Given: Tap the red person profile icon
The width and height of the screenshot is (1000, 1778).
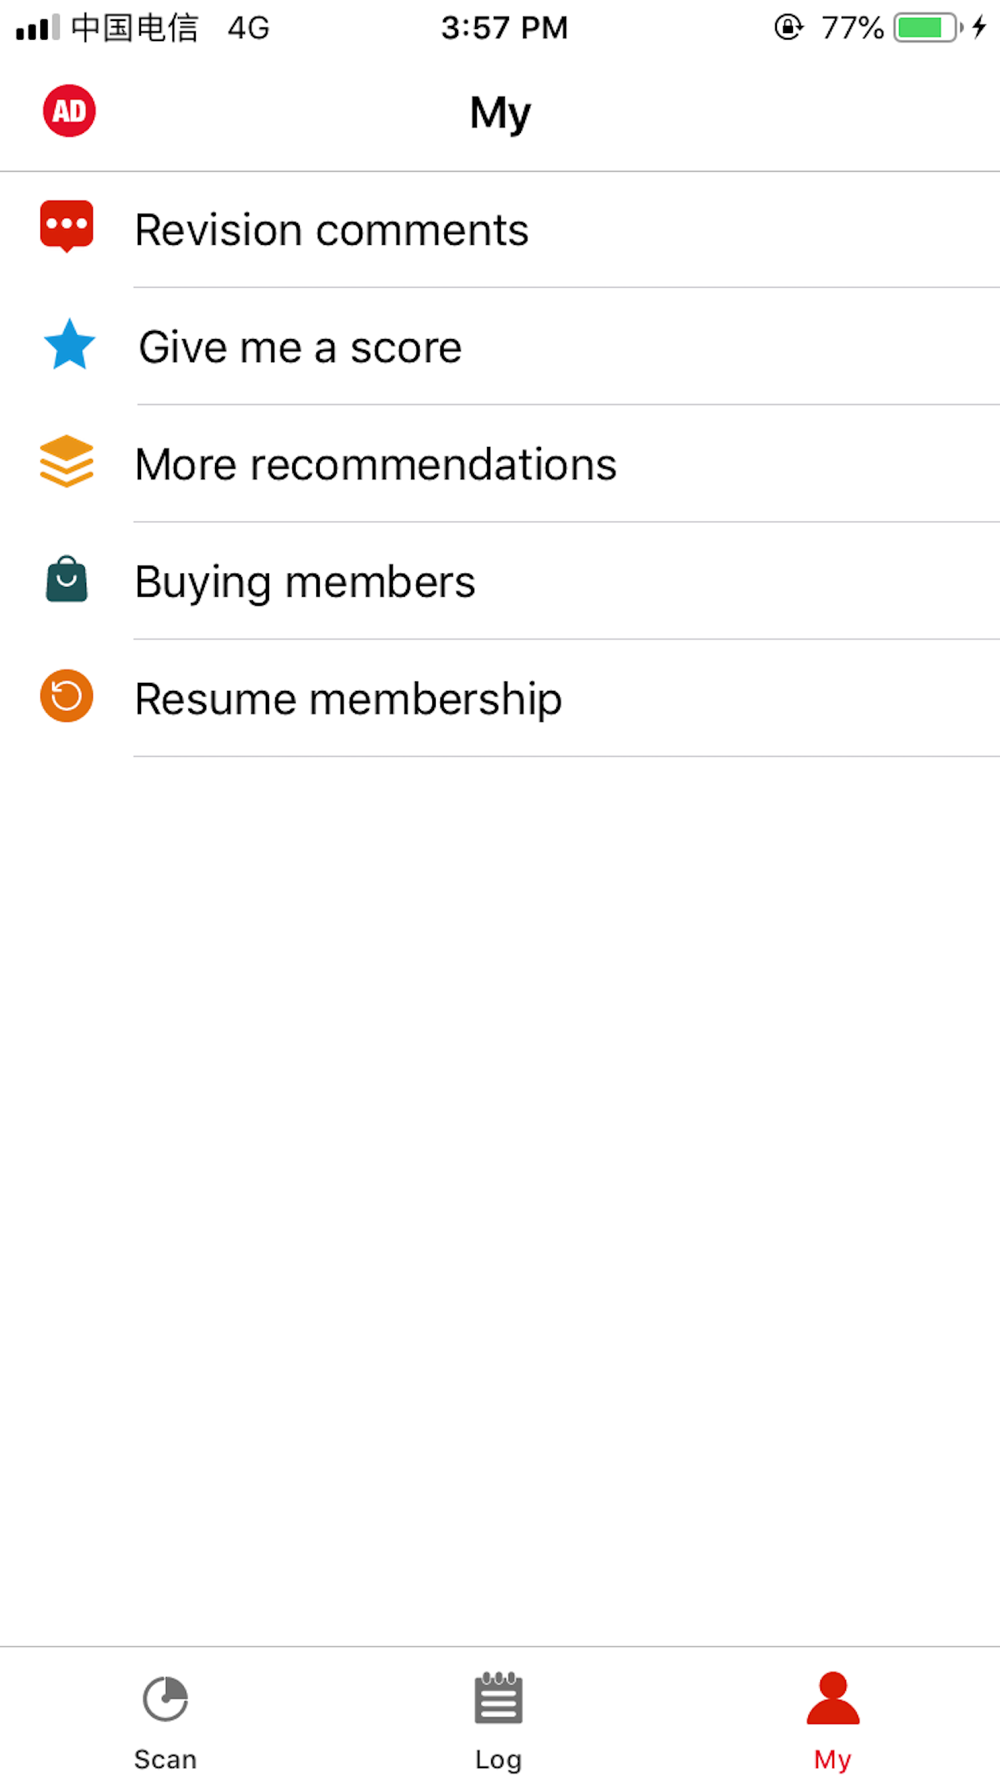Looking at the screenshot, I should [x=832, y=1699].
